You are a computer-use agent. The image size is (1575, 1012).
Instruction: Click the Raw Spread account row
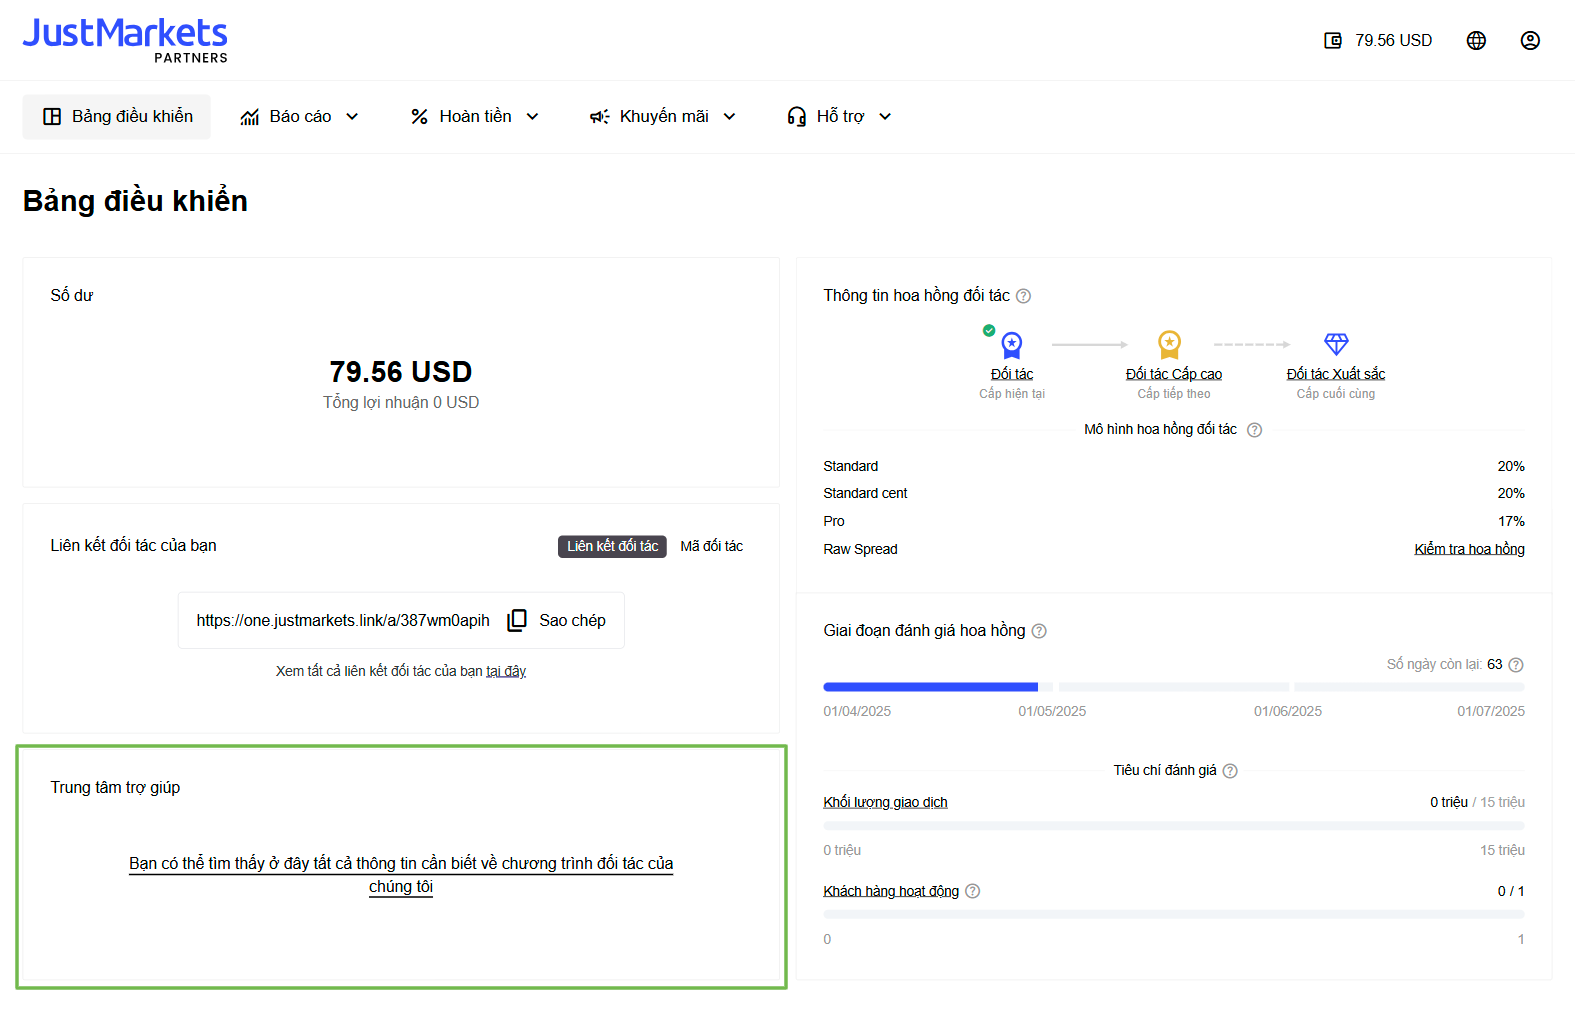tap(1174, 549)
